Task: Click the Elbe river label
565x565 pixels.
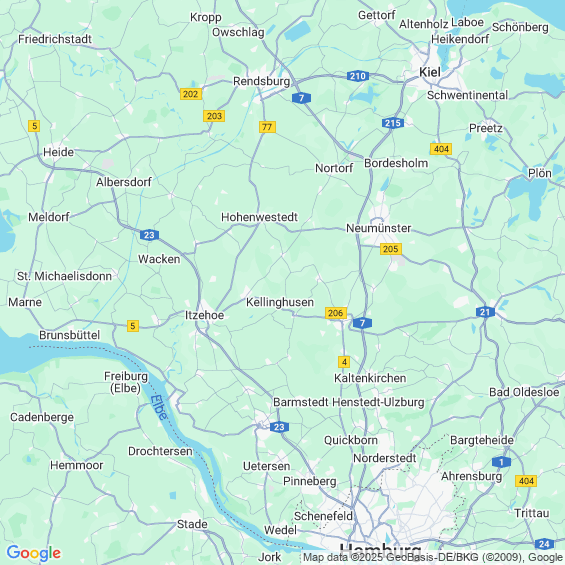Action: click(x=159, y=408)
